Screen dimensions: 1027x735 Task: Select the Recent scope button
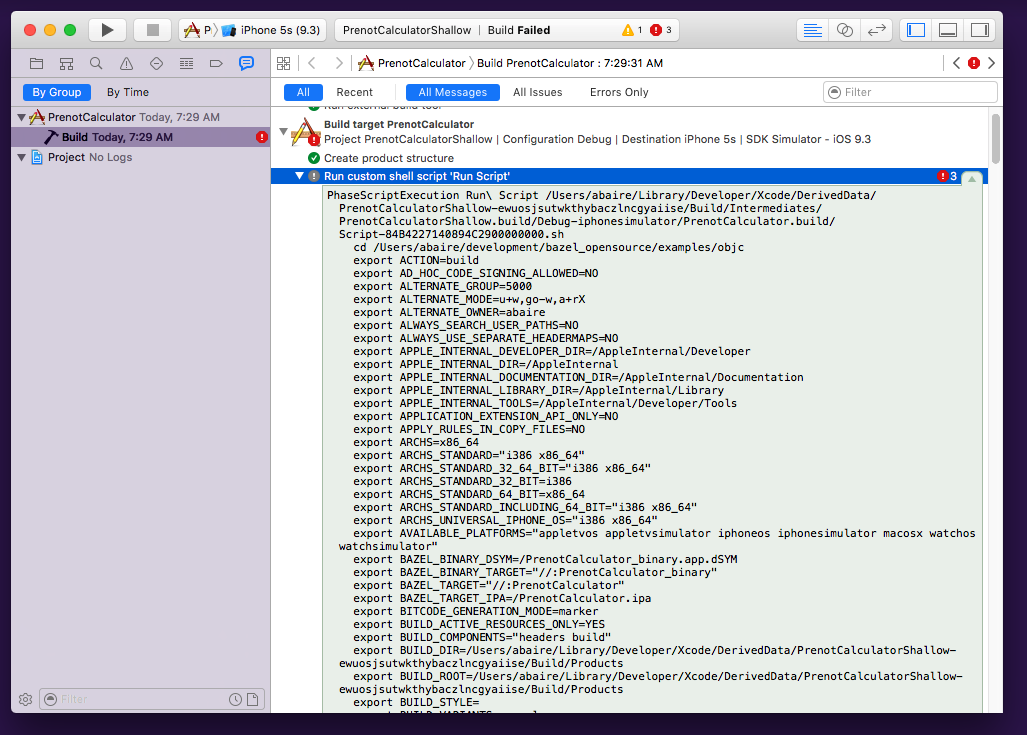pyautogui.click(x=354, y=92)
